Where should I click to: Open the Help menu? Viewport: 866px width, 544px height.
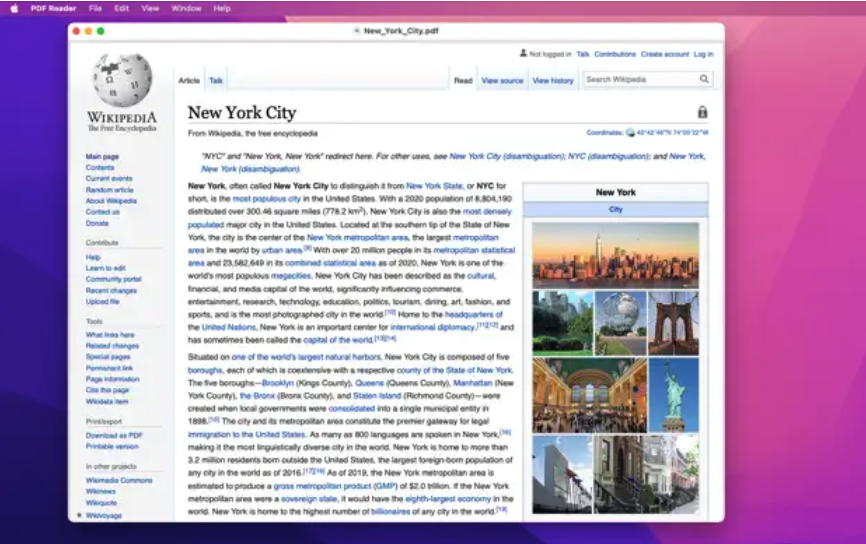(x=222, y=8)
